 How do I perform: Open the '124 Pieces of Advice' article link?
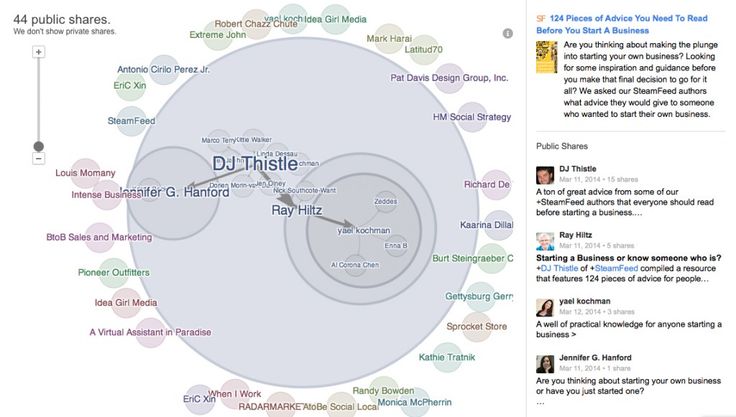[x=632, y=24]
